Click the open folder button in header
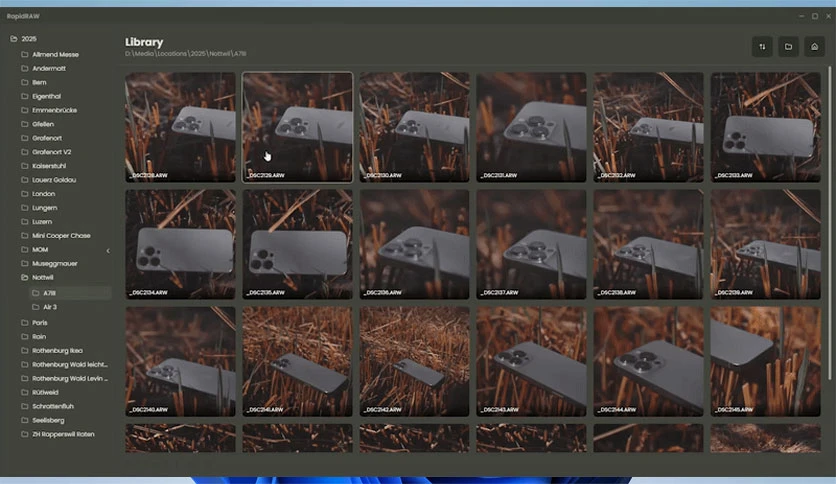This screenshot has height=484, width=836. [788, 47]
